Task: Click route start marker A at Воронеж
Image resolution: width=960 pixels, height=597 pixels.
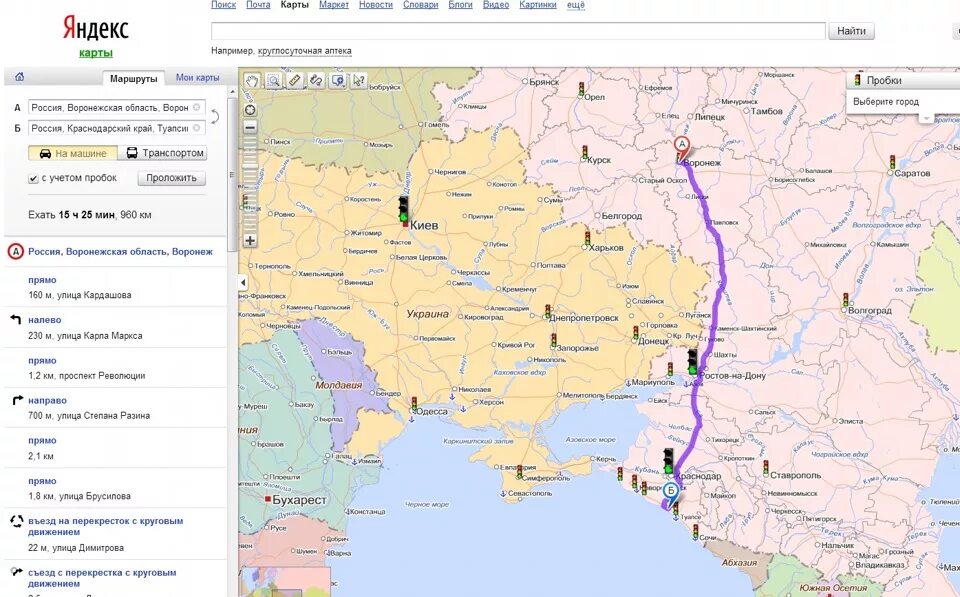Action: pyautogui.click(x=681, y=148)
